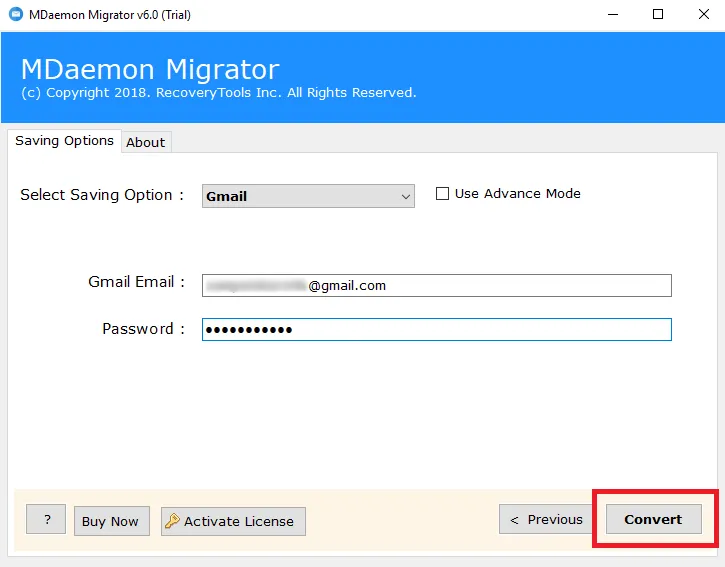Go back with the Previous button
The image size is (725, 567).
(x=546, y=519)
